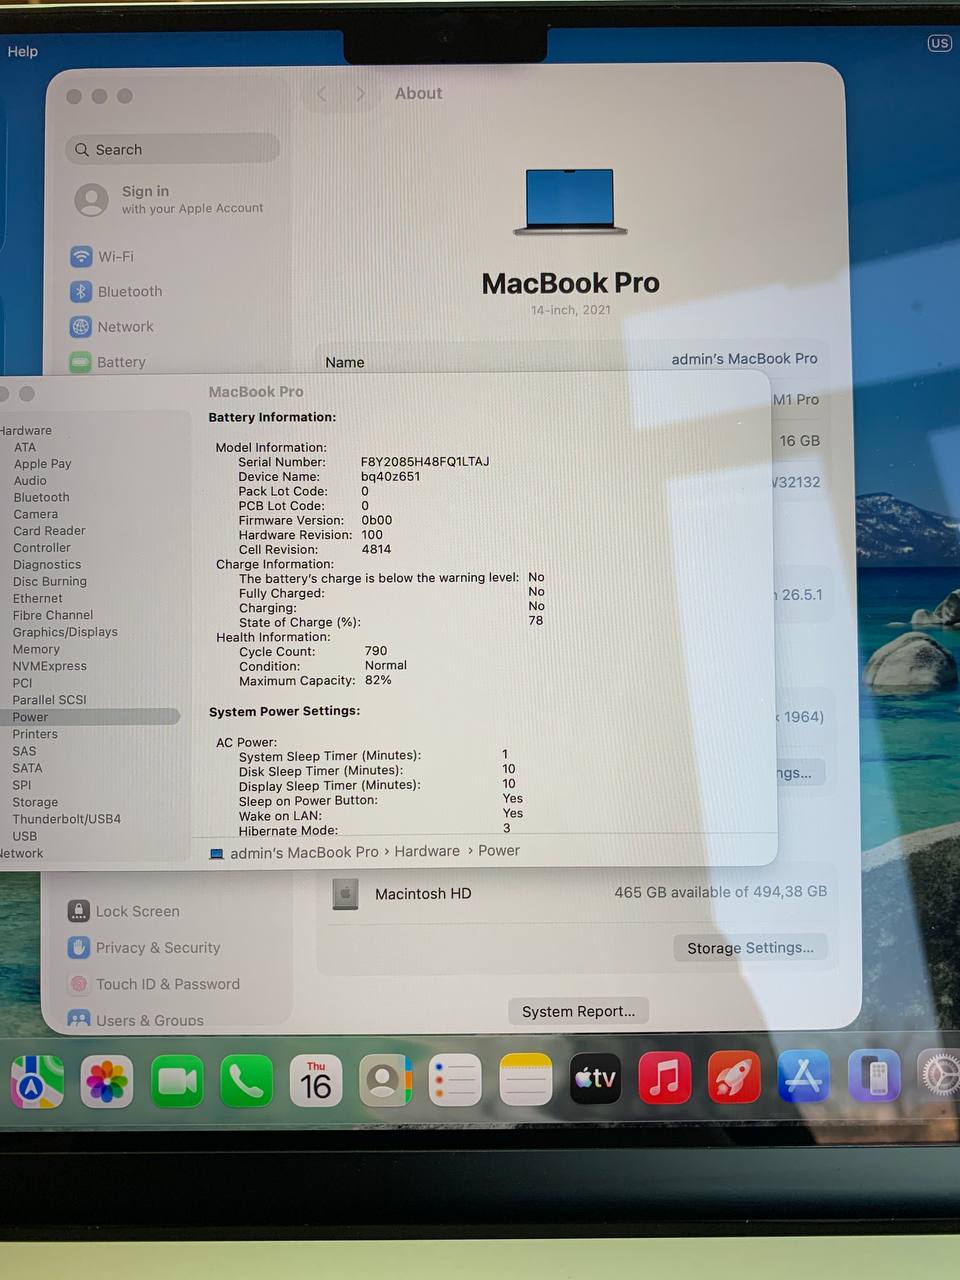This screenshot has height=1280, width=960.
Task: Click the Lock Screen icon in Settings
Action: 78,911
